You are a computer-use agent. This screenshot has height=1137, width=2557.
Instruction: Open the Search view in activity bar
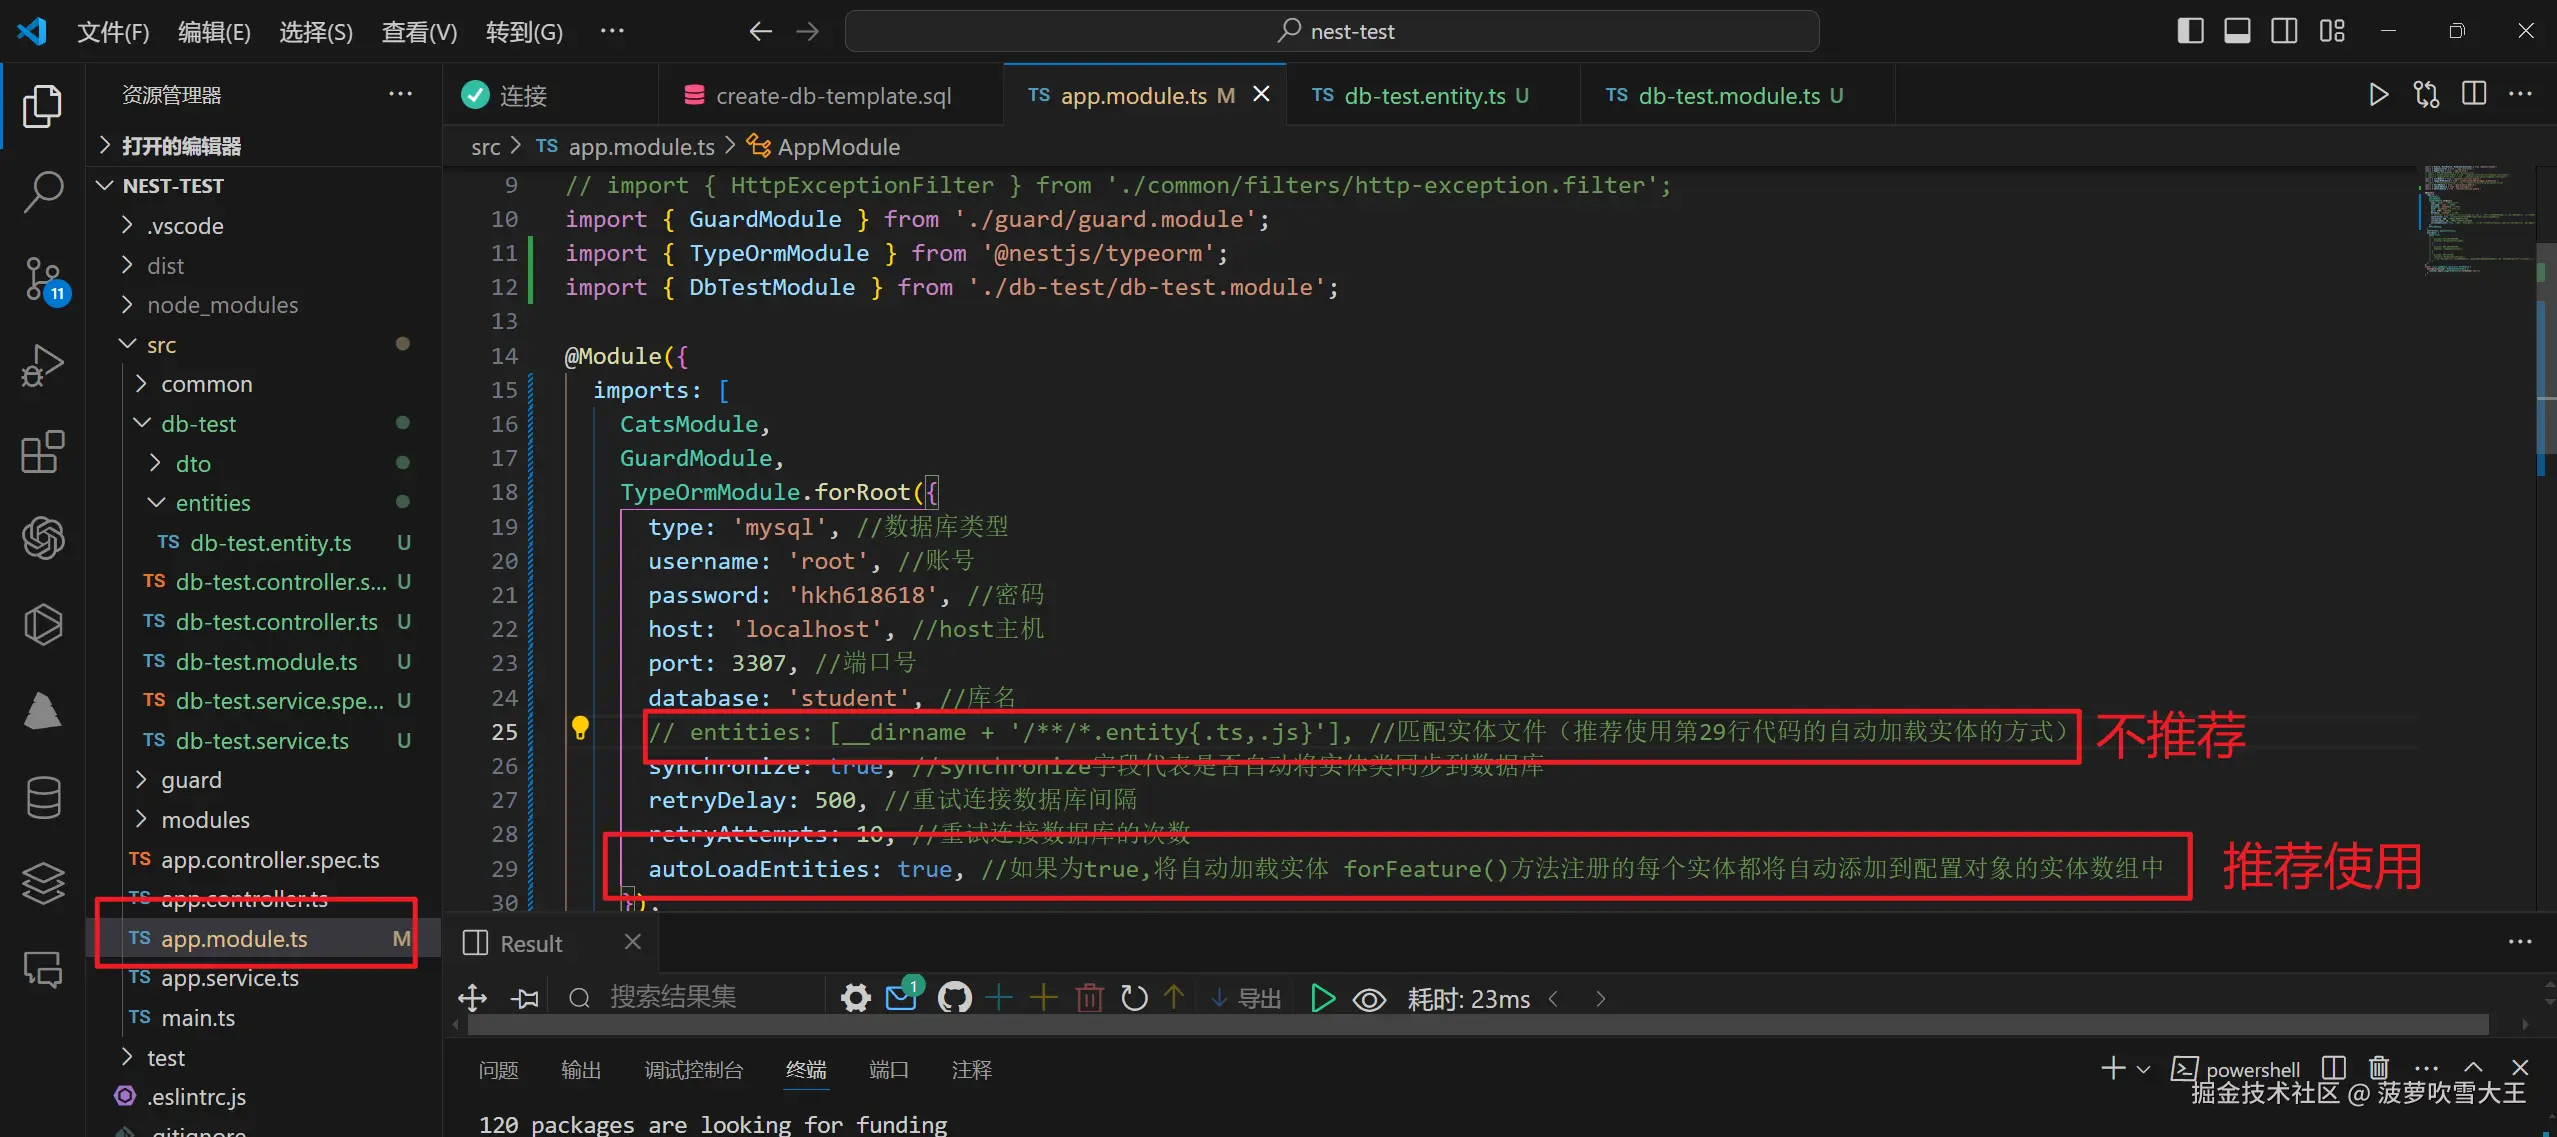click(x=43, y=190)
